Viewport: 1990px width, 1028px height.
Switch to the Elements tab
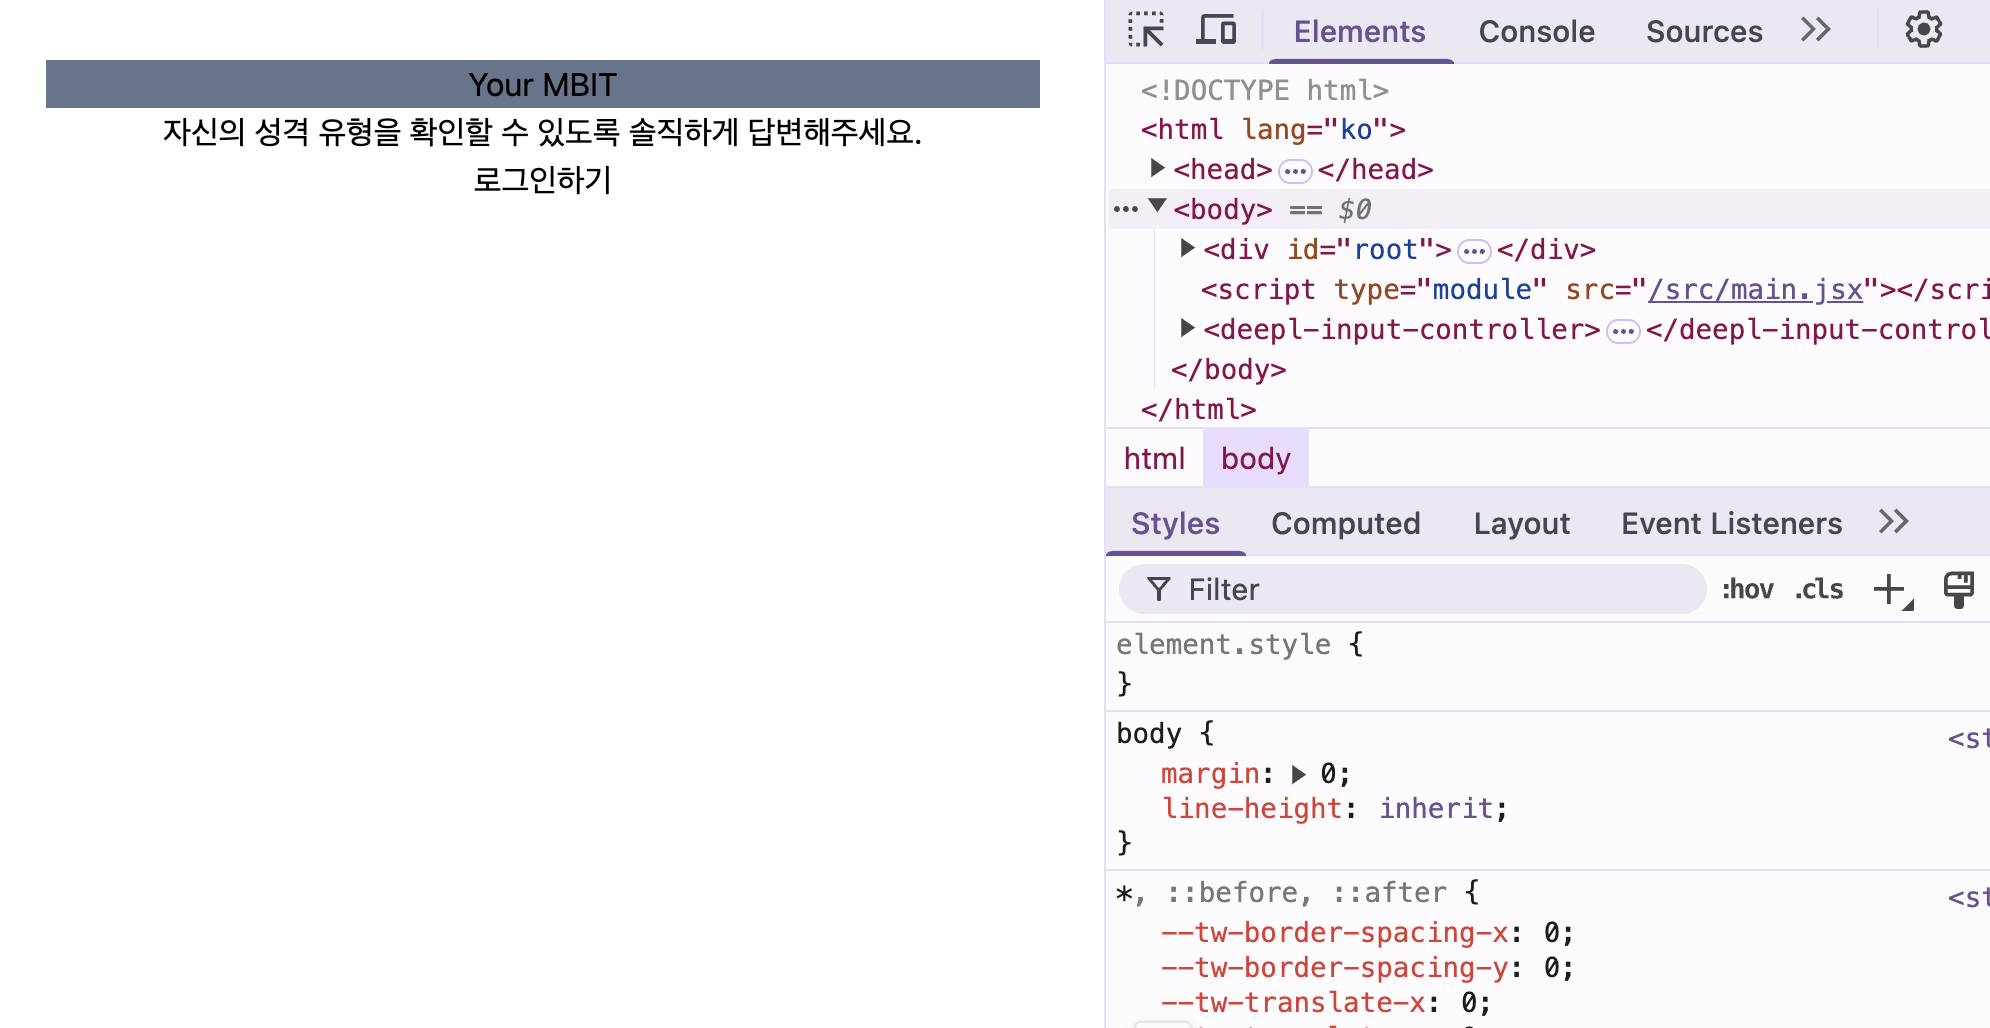[x=1359, y=32]
